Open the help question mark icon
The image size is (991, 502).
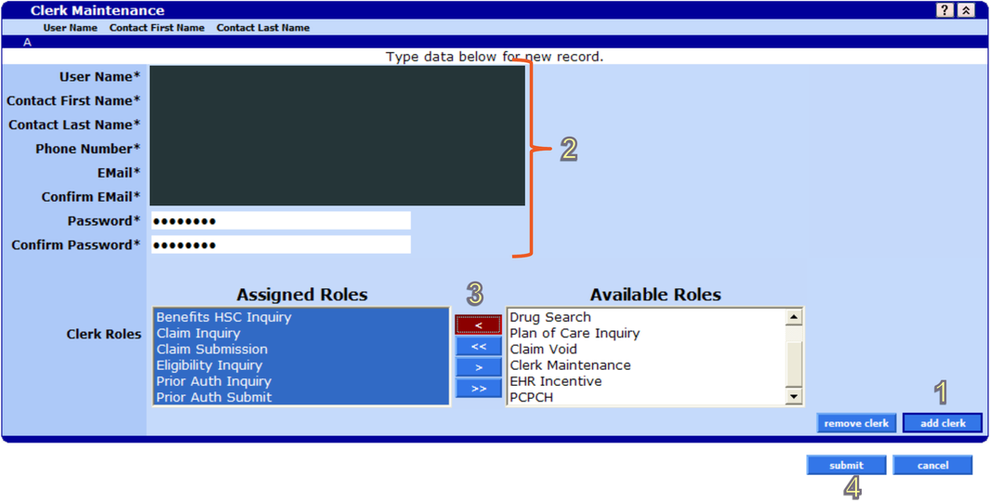tap(946, 10)
